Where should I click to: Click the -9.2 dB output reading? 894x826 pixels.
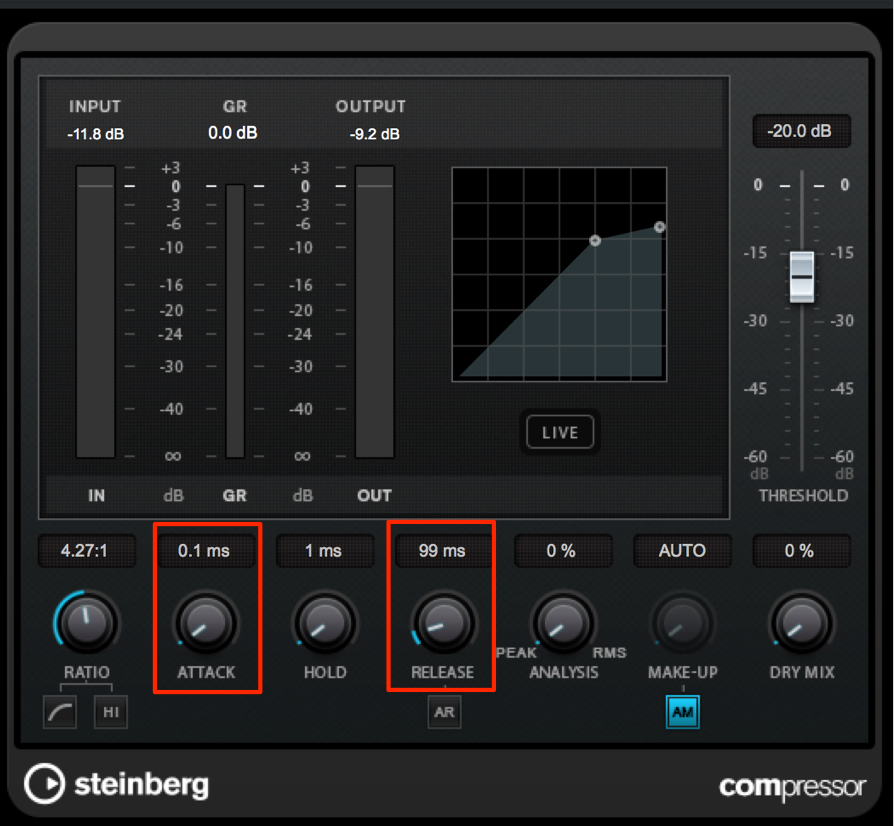click(374, 134)
